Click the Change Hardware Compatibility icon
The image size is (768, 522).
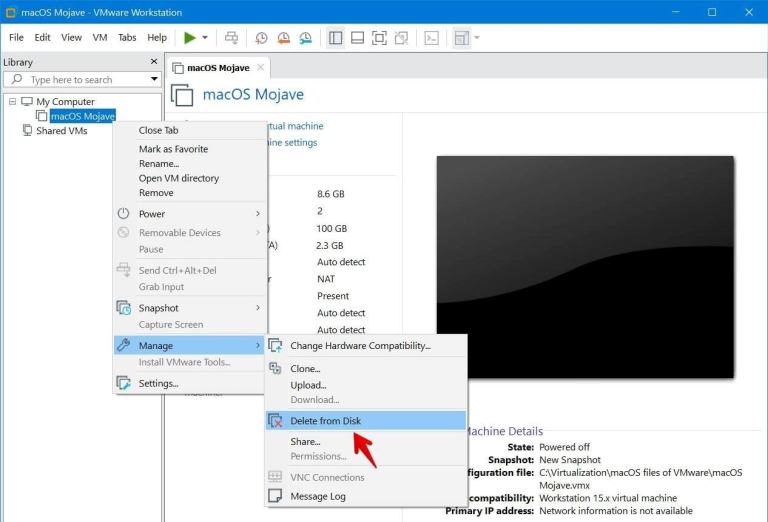coord(275,346)
